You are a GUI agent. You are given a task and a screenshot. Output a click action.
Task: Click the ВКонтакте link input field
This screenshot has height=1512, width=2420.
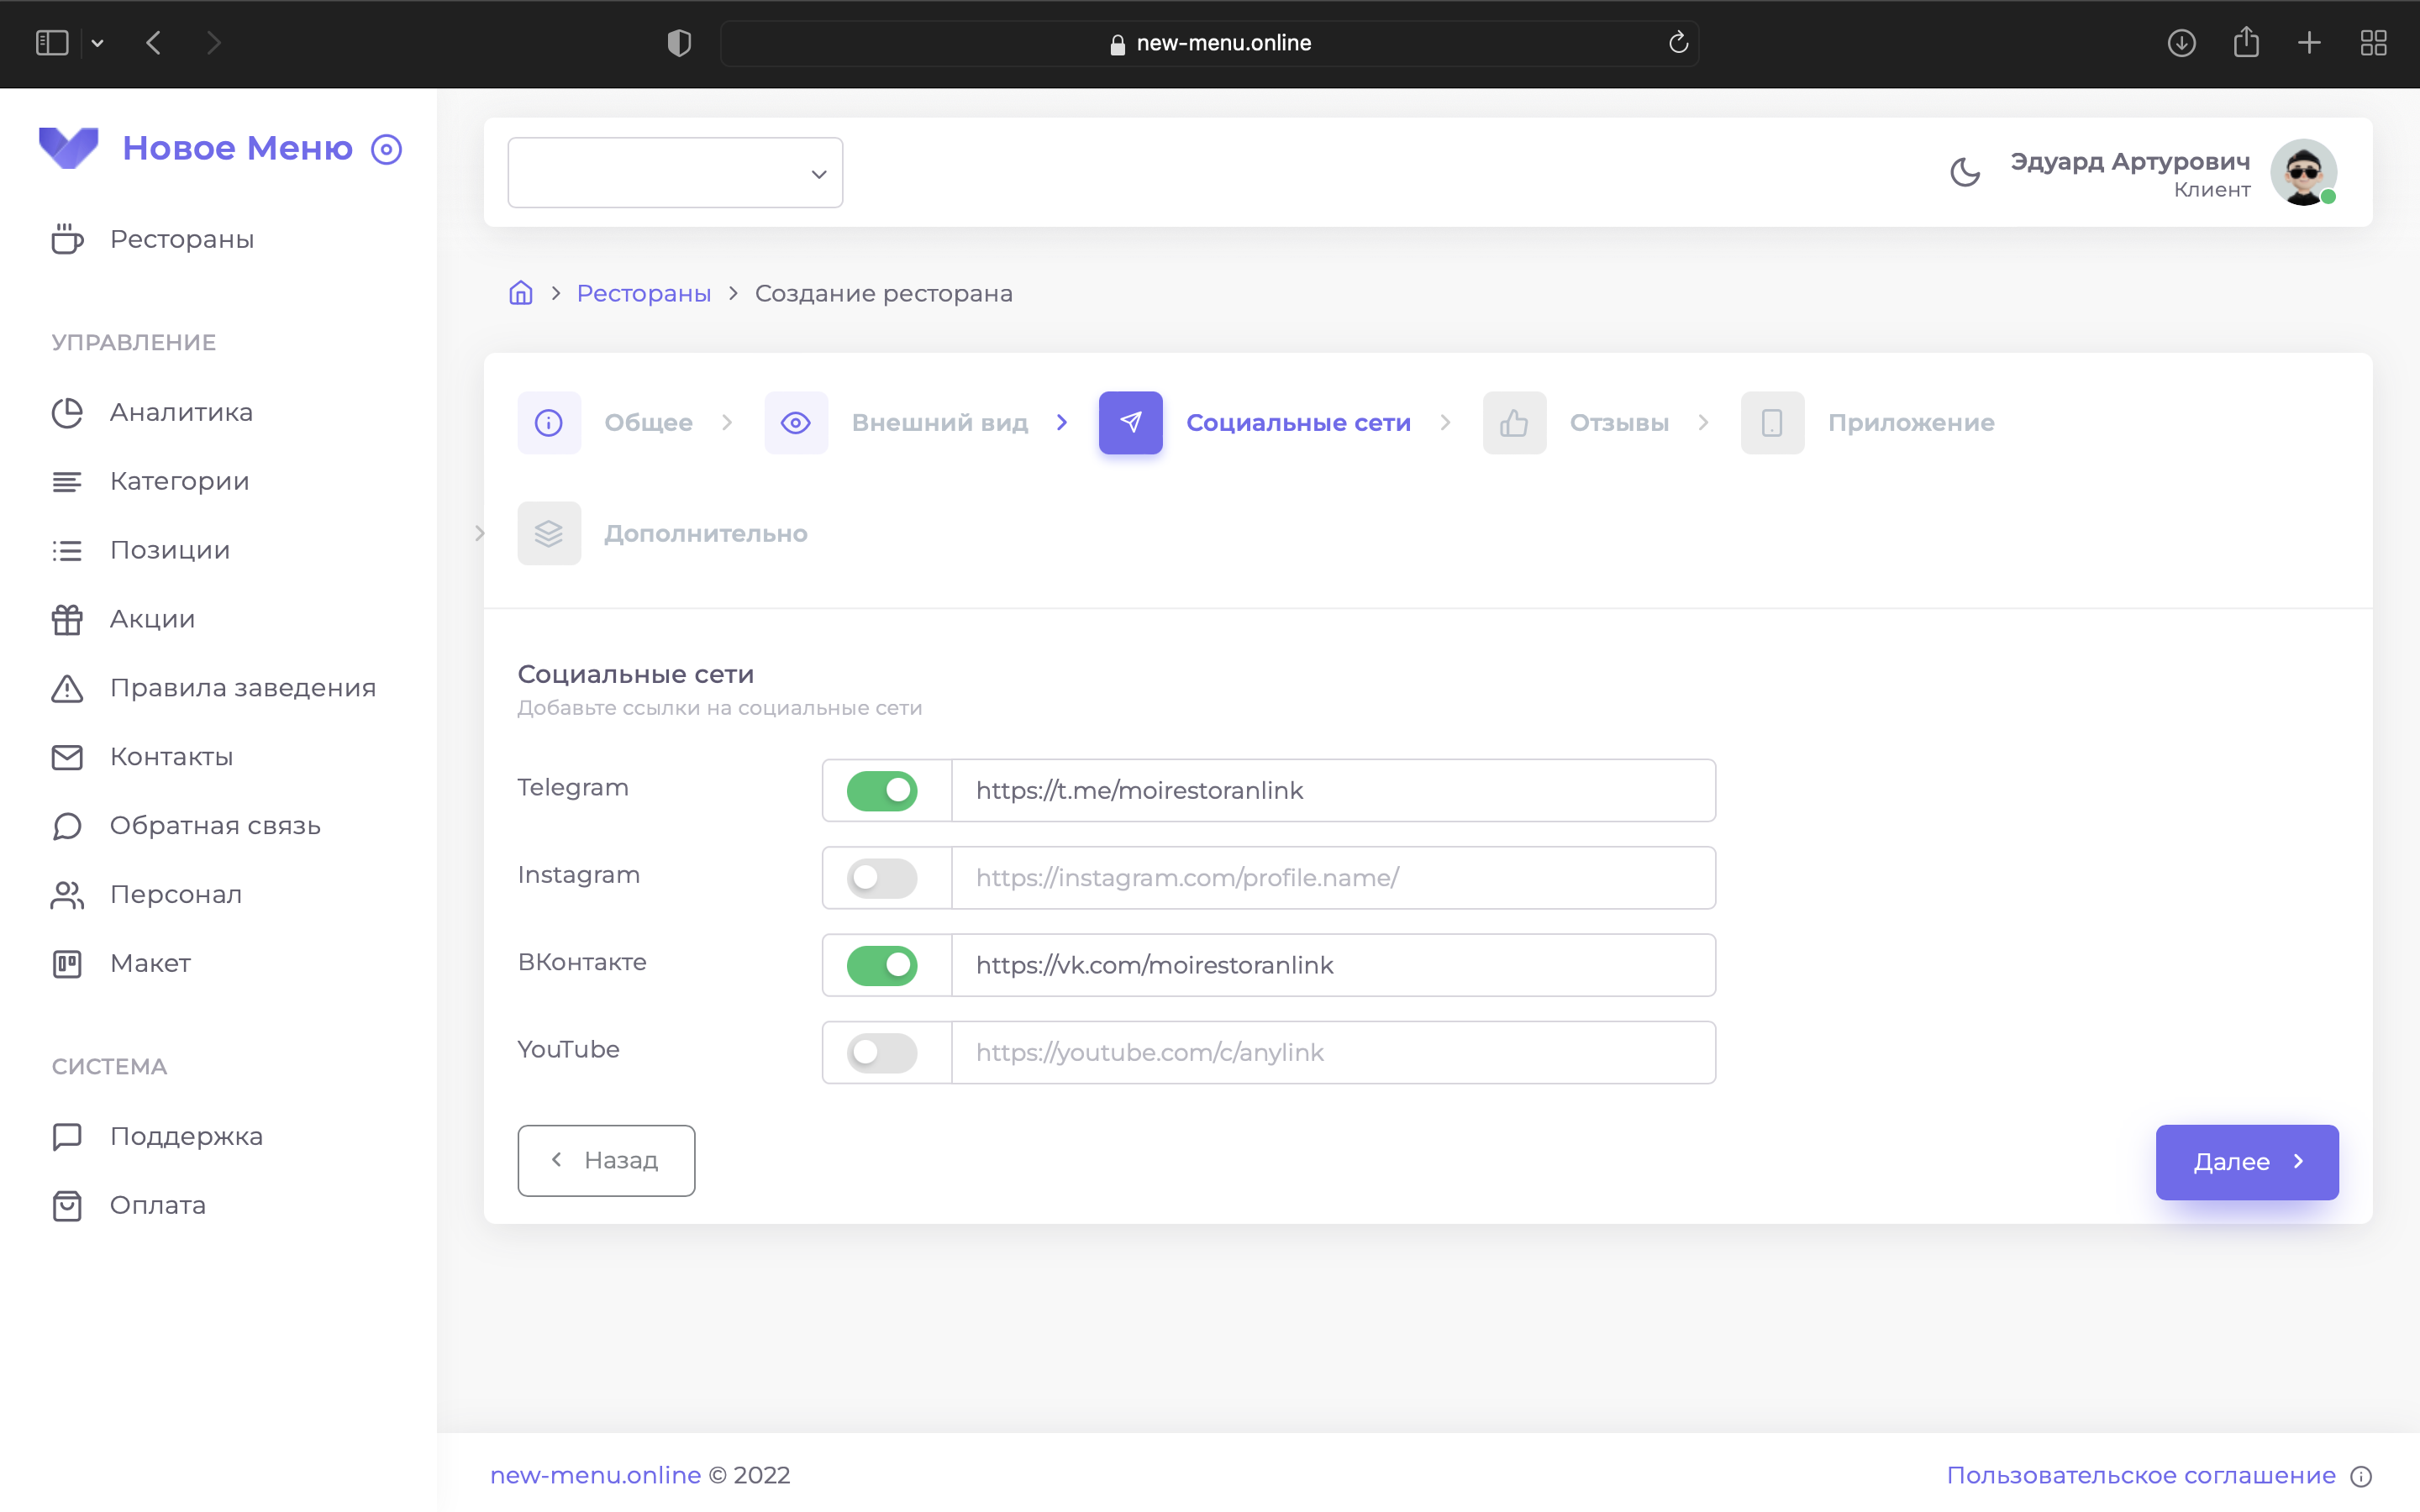click(1334, 965)
